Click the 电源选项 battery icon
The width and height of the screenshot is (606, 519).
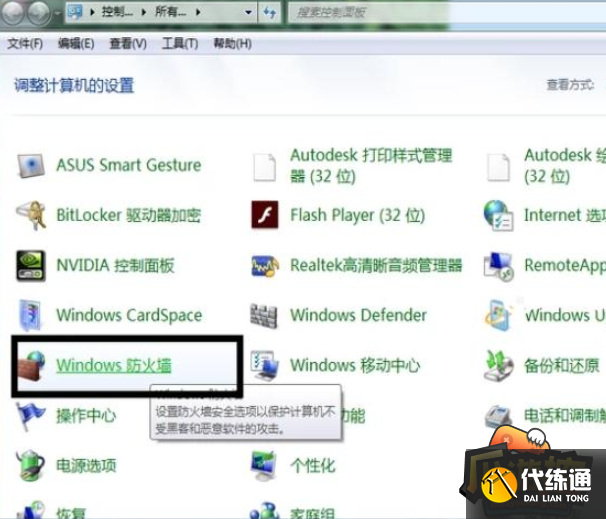pos(30,465)
